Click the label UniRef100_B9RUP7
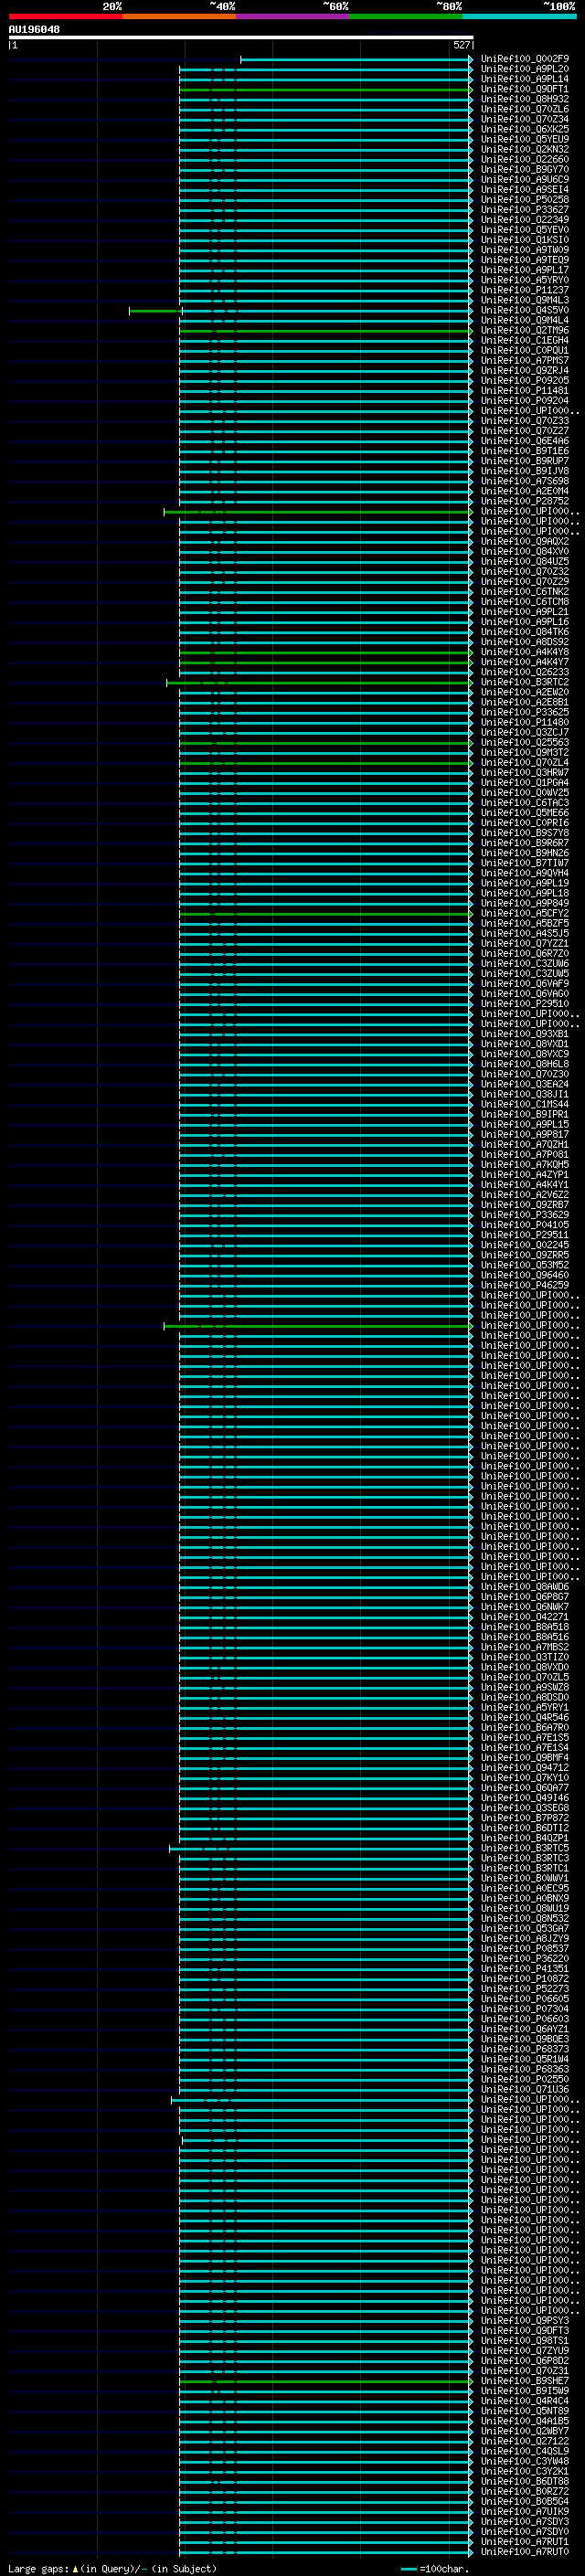585x2576 pixels. [x=524, y=461]
